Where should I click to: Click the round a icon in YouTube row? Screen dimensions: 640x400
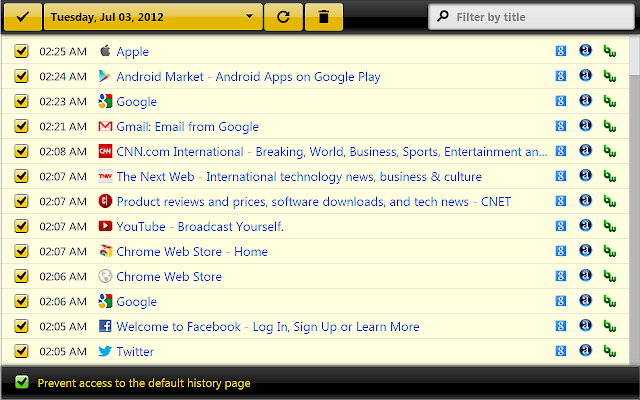(x=585, y=225)
